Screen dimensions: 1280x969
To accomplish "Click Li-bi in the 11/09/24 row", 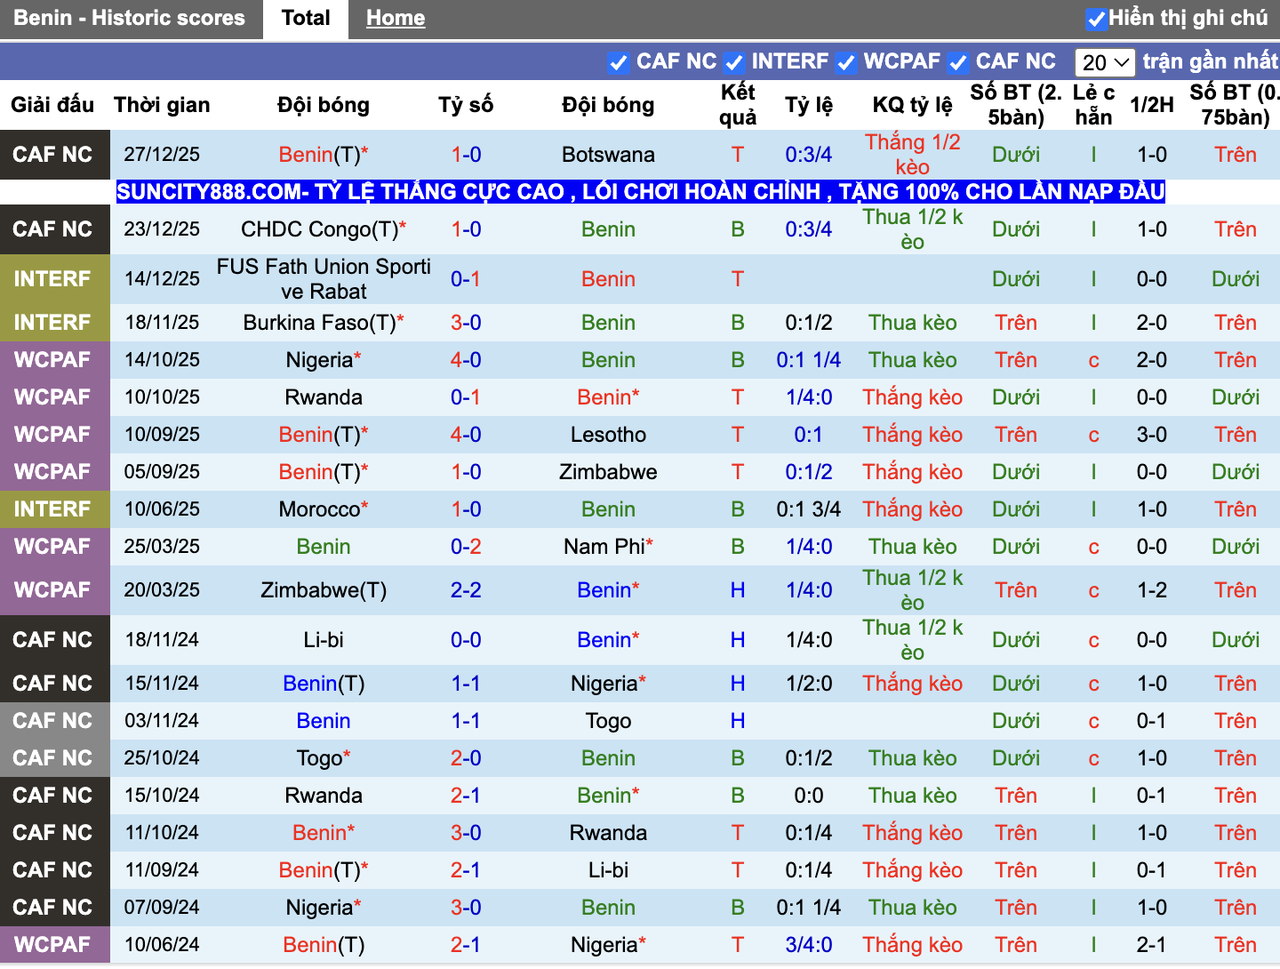I will point(608,870).
